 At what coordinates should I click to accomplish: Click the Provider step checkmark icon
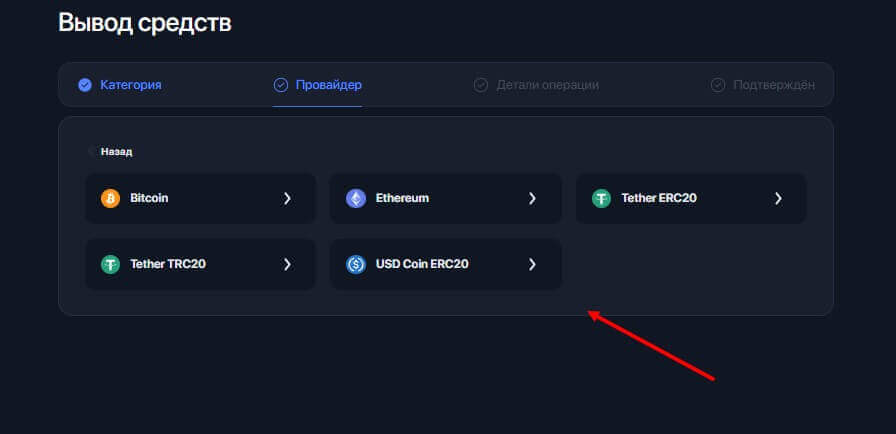(x=281, y=85)
